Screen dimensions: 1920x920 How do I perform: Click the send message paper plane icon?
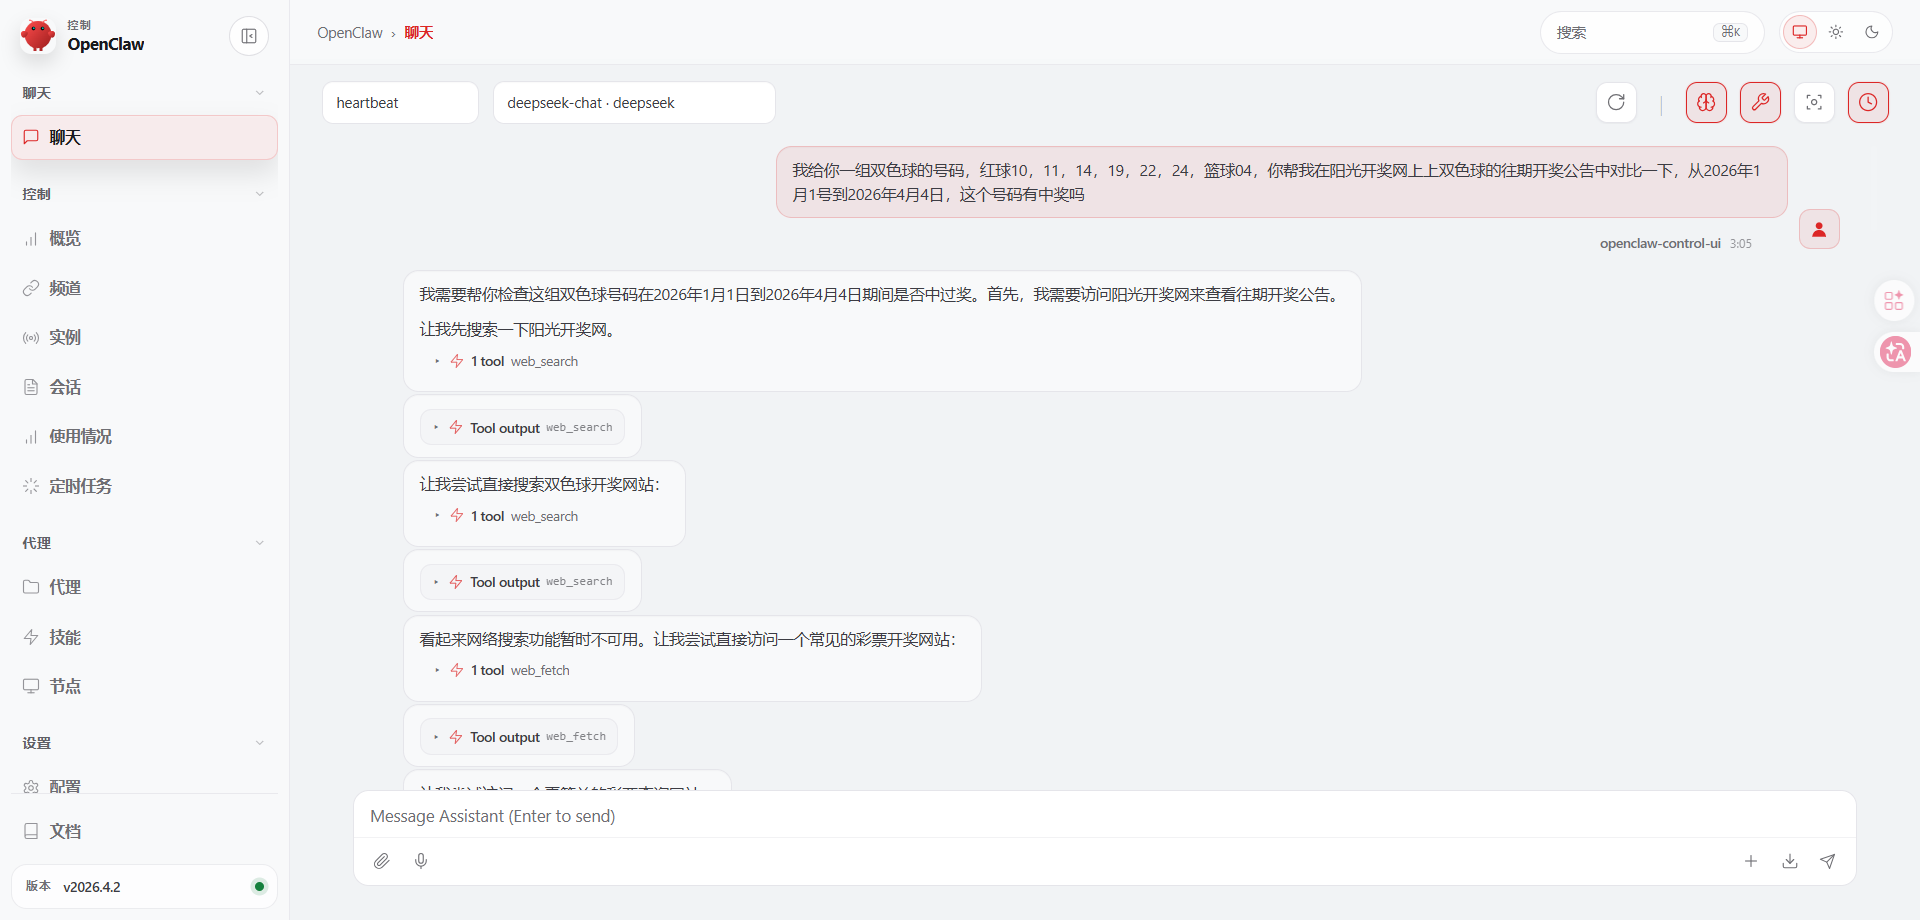[1827, 861]
